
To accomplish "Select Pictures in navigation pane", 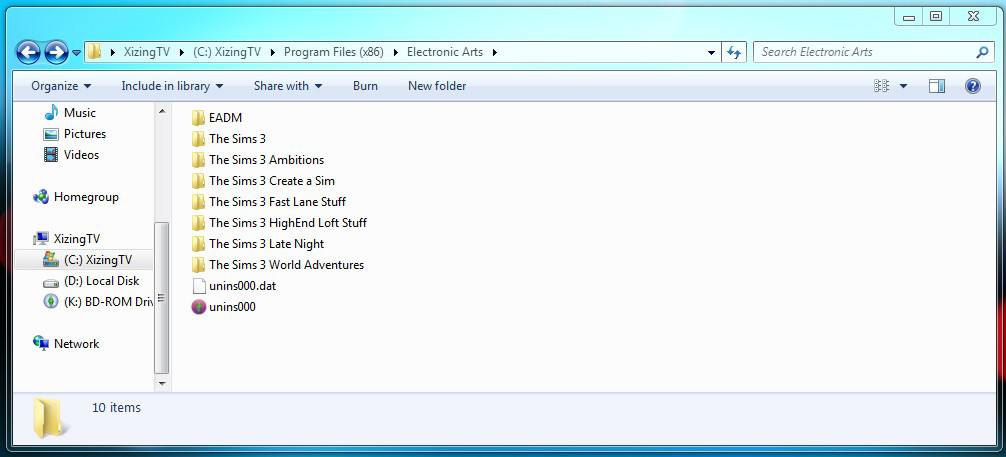I will tap(85, 134).
